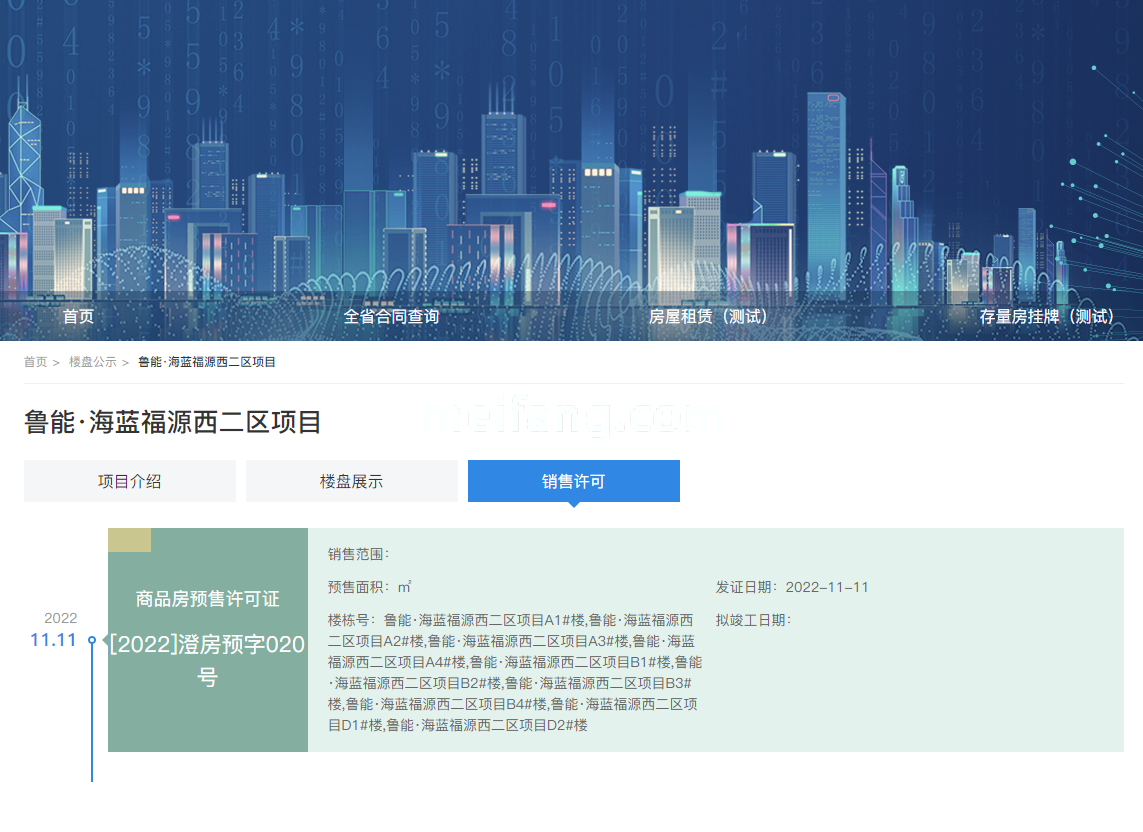Open 全省合同查询 navigation item
1143x832 pixels.
(x=391, y=316)
